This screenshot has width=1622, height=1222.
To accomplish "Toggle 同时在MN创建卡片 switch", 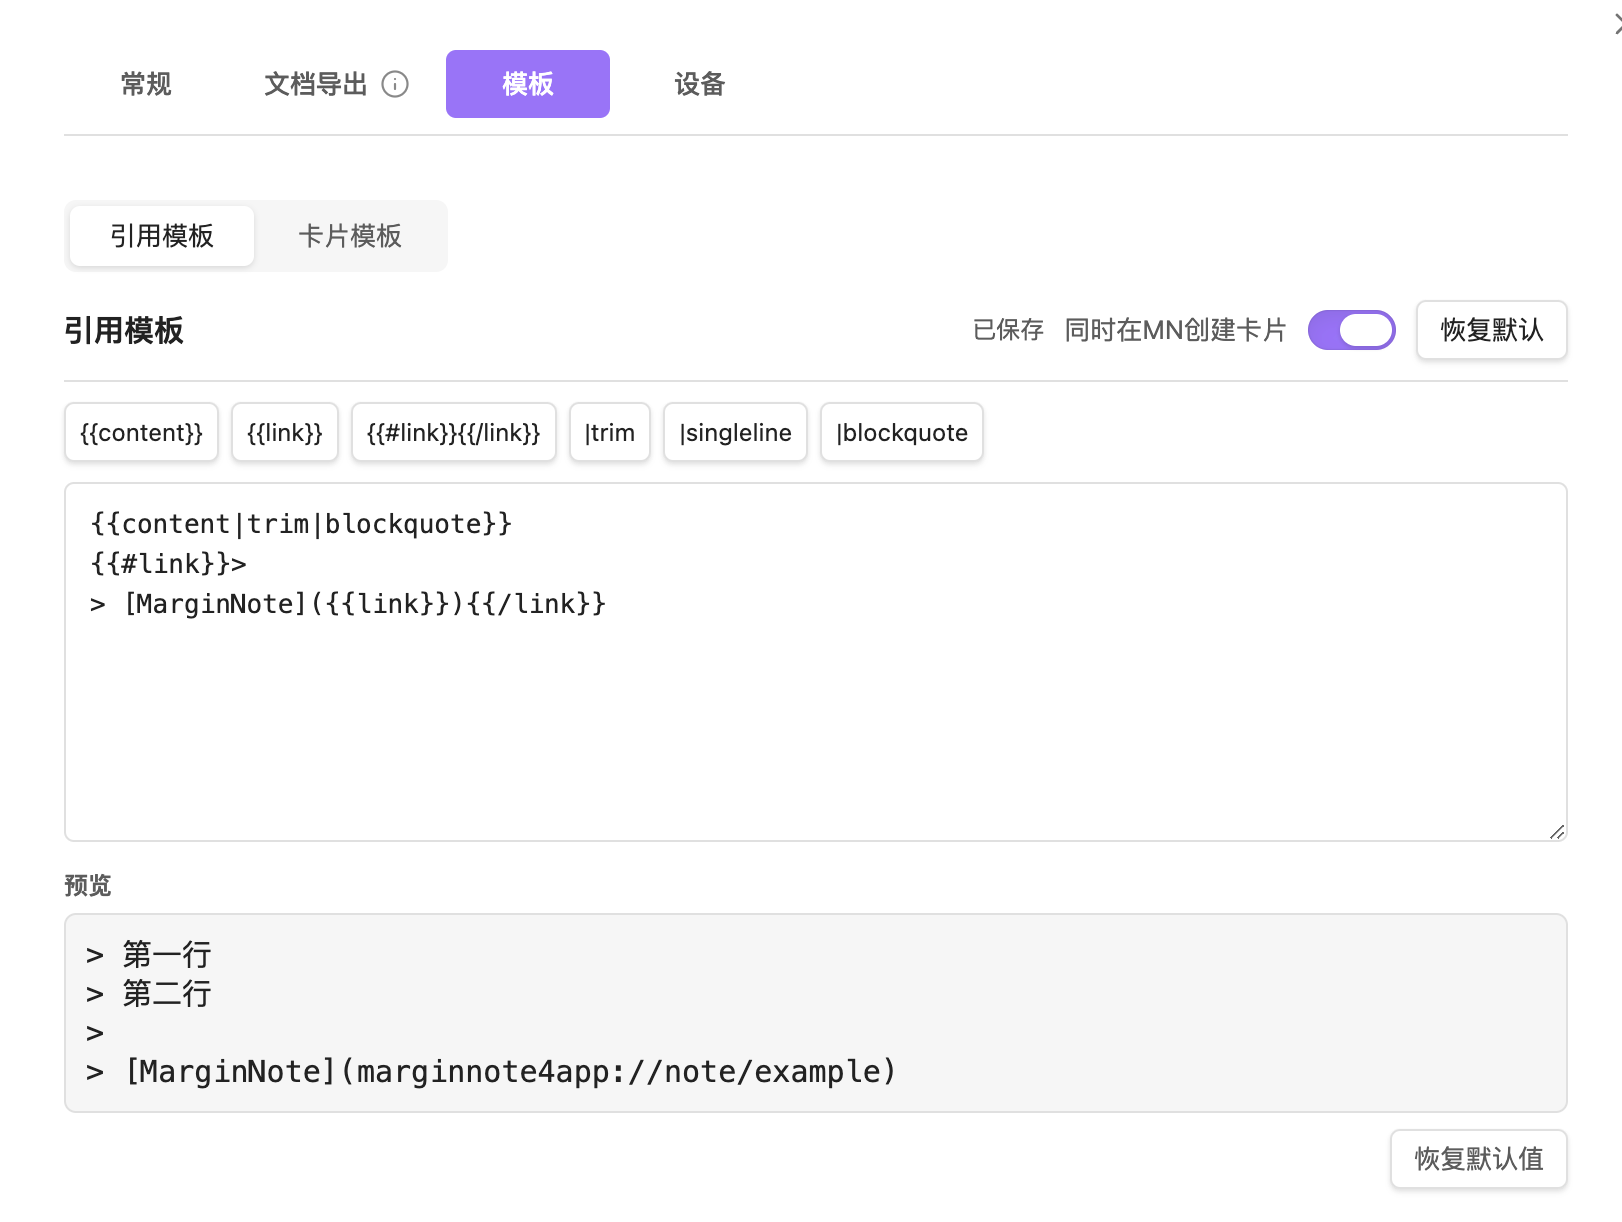I will tap(1352, 330).
